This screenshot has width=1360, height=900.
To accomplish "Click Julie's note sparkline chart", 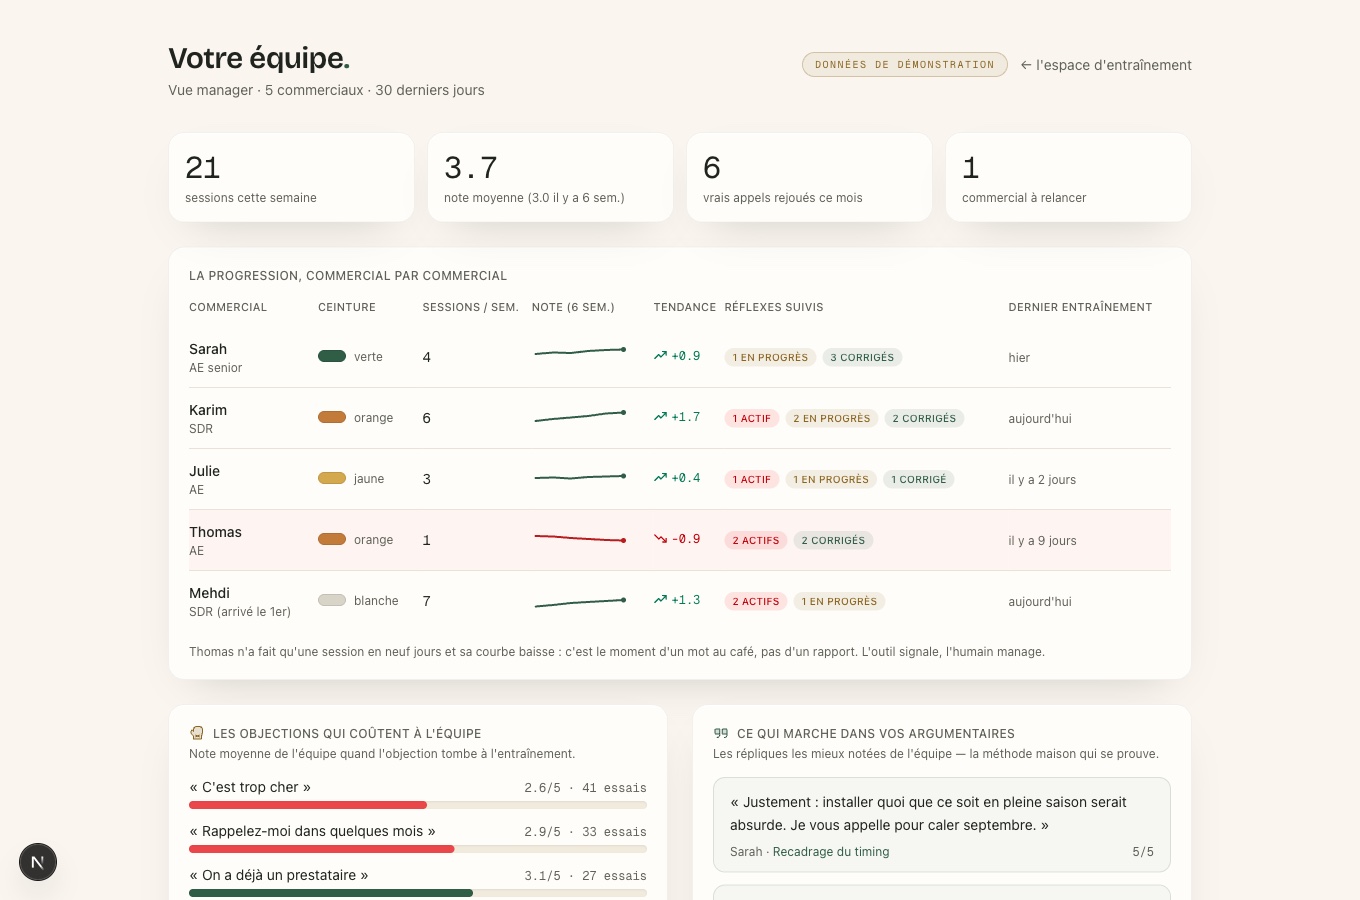I will [x=580, y=477].
